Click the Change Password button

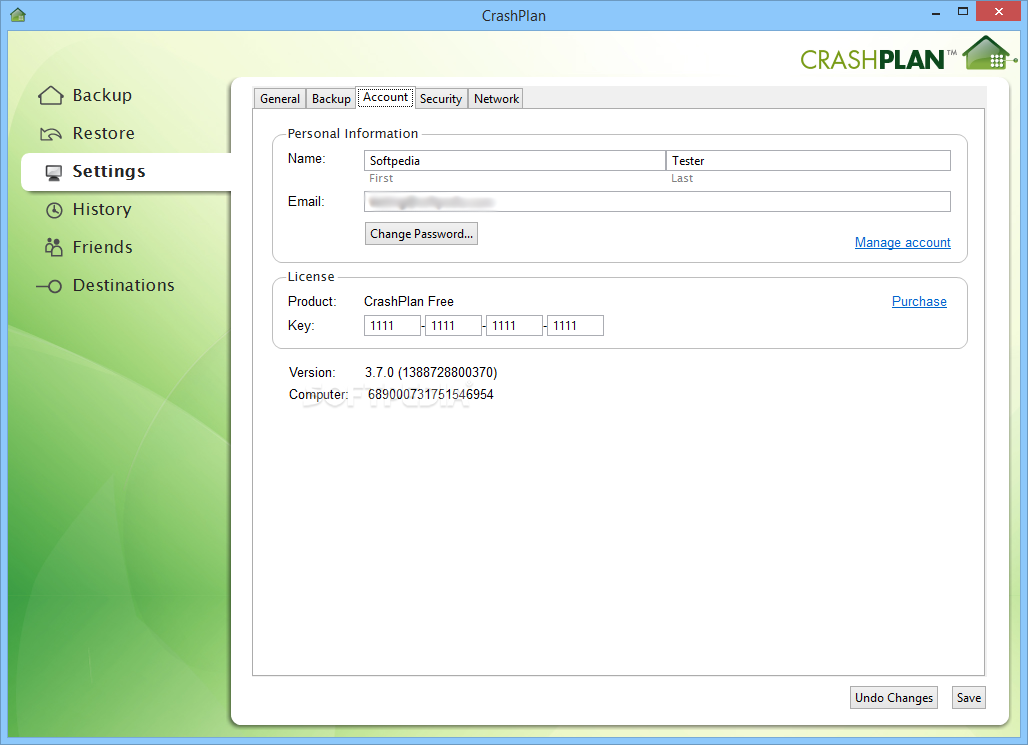(x=421, y=233)
